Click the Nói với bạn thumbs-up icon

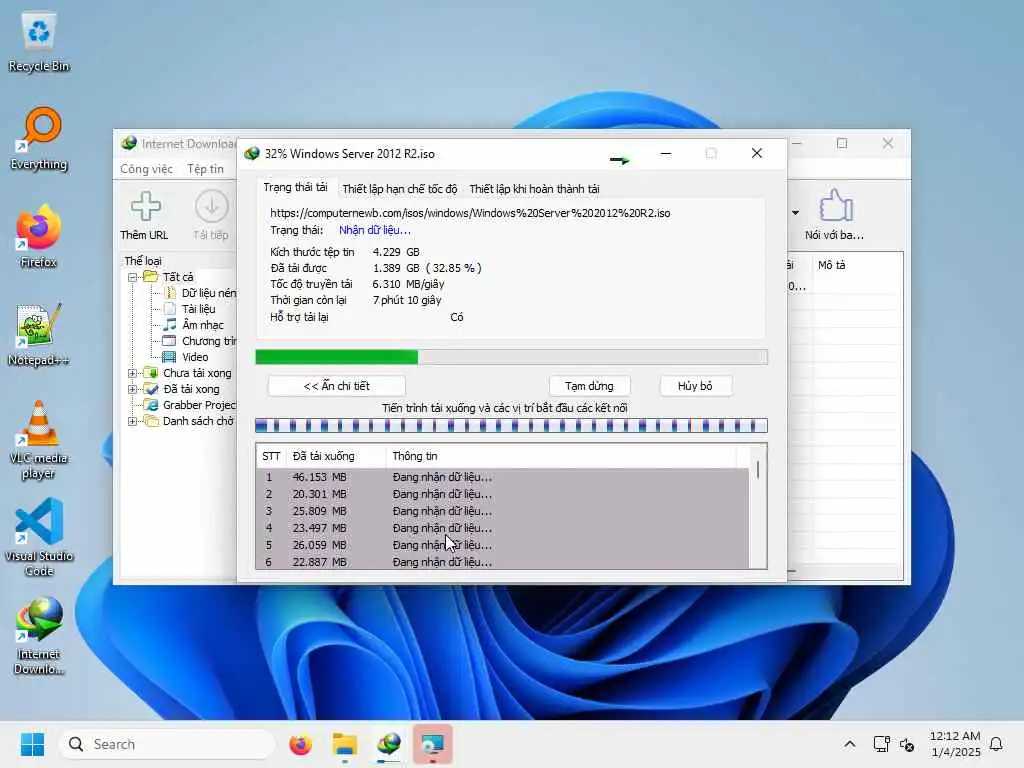(835, 216)
